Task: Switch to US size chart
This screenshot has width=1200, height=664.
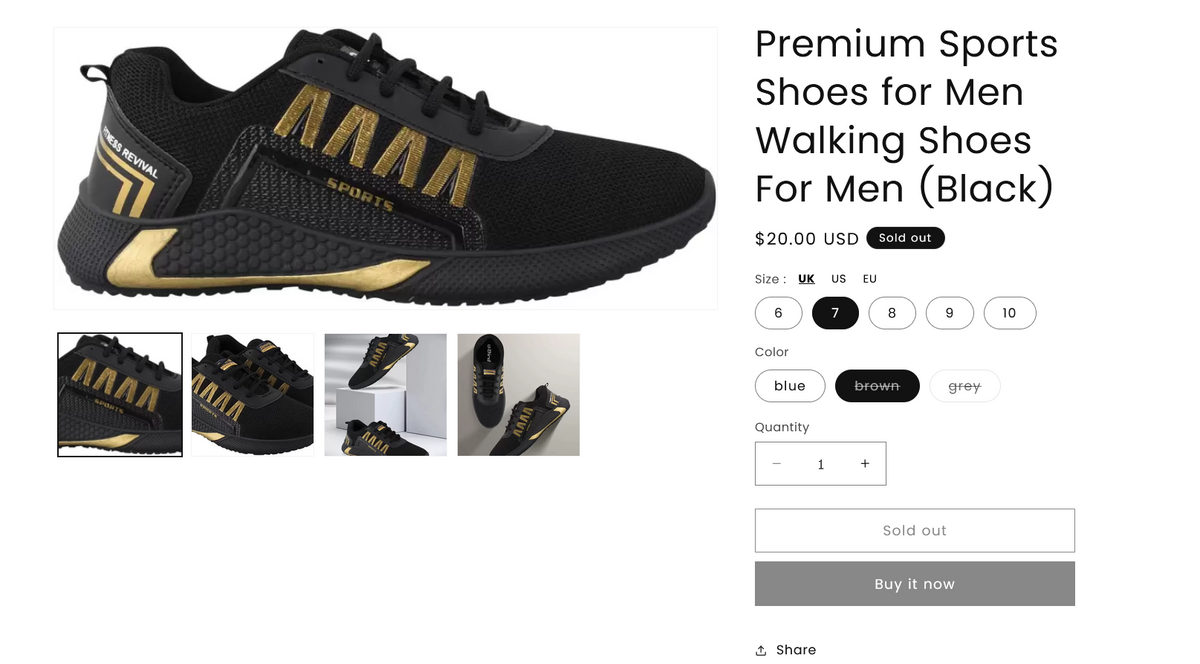Action: (838, 279)
